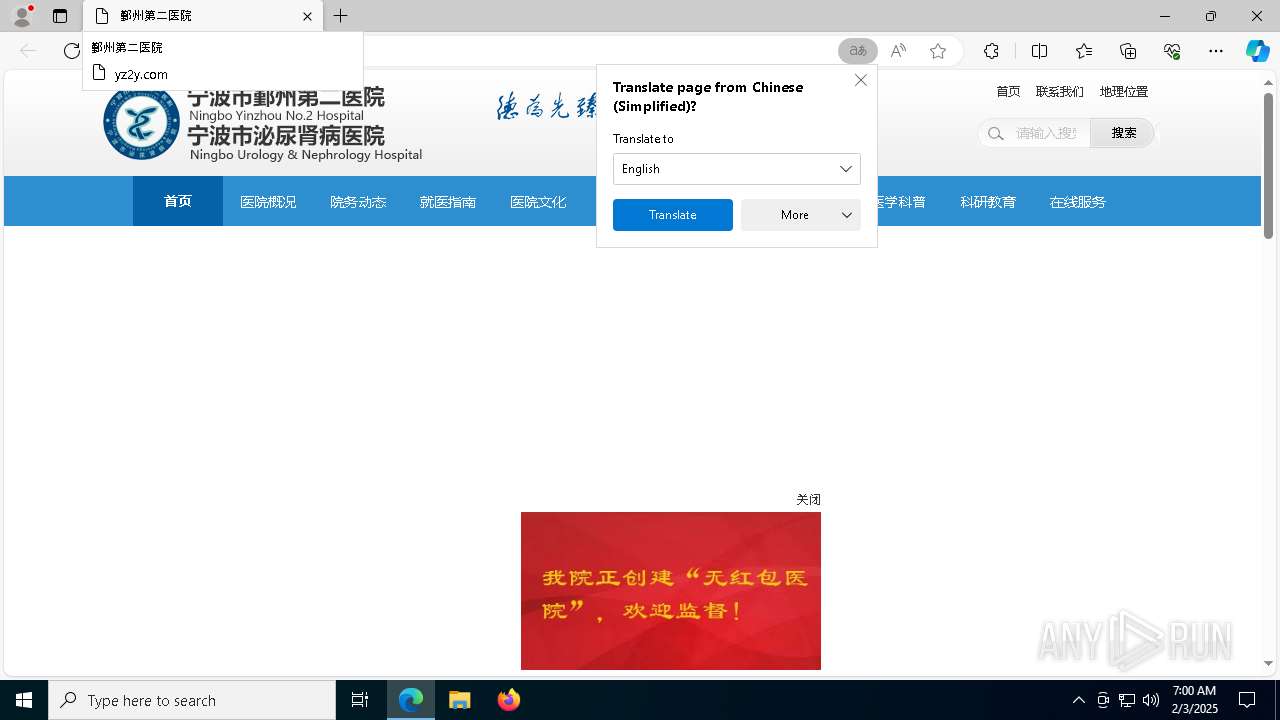Click the volume speaker tray icon

(1151, 700)
